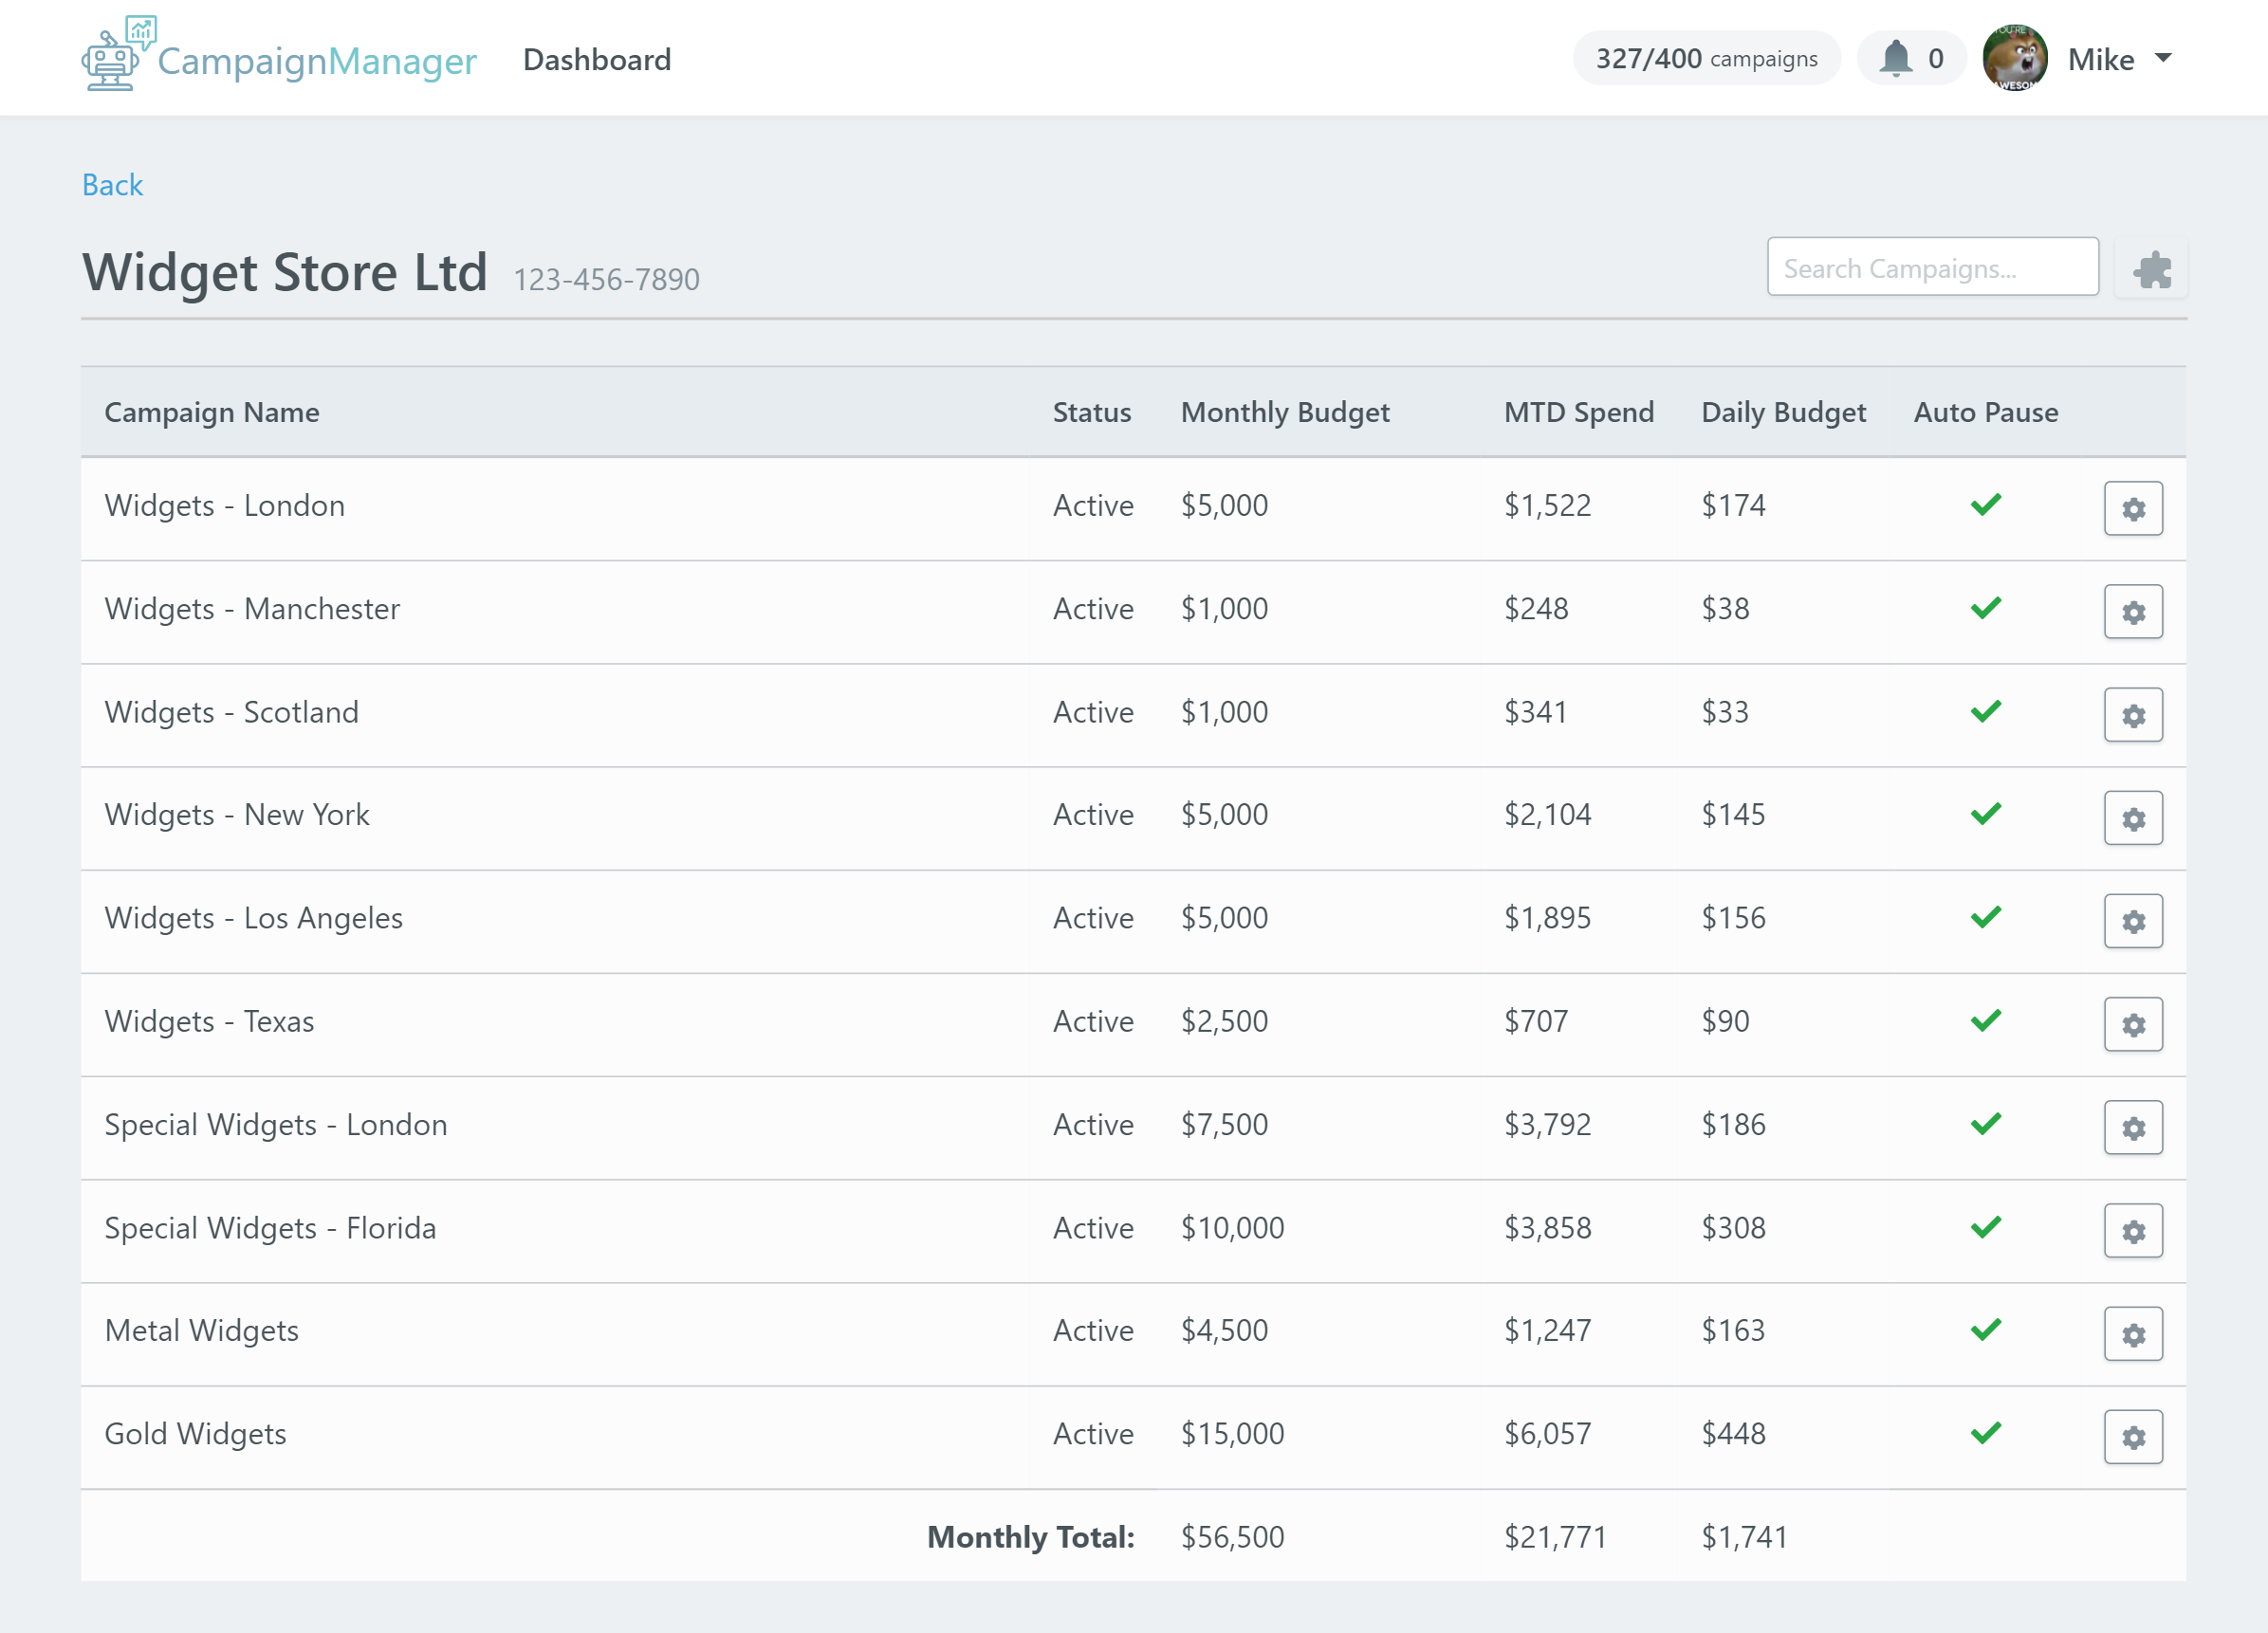
Task: Select the Widgets - Scotland campaign name
Action: tap(231, 712)
